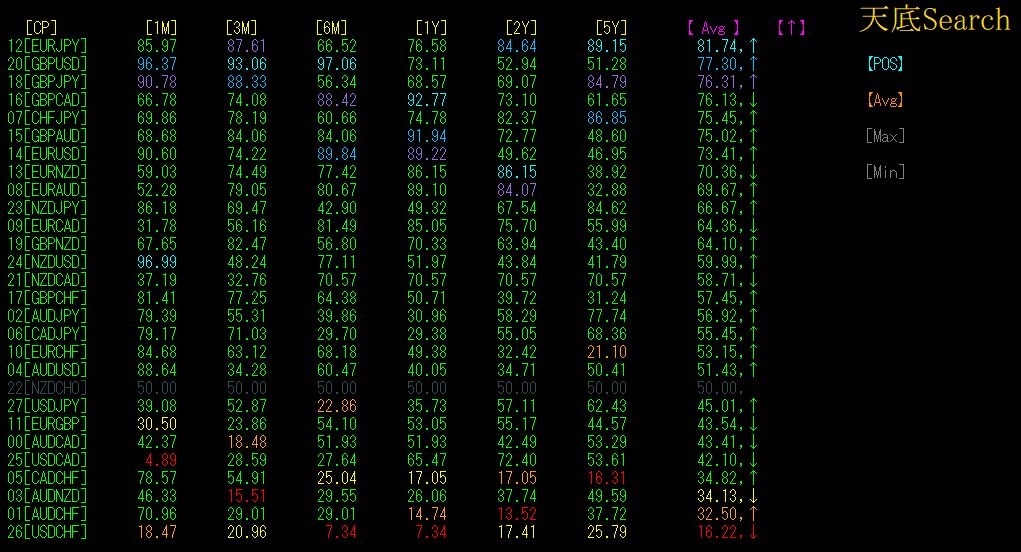
Task: Click the 92.77 1Y value for GBPCAD
Action: point(427,100)
